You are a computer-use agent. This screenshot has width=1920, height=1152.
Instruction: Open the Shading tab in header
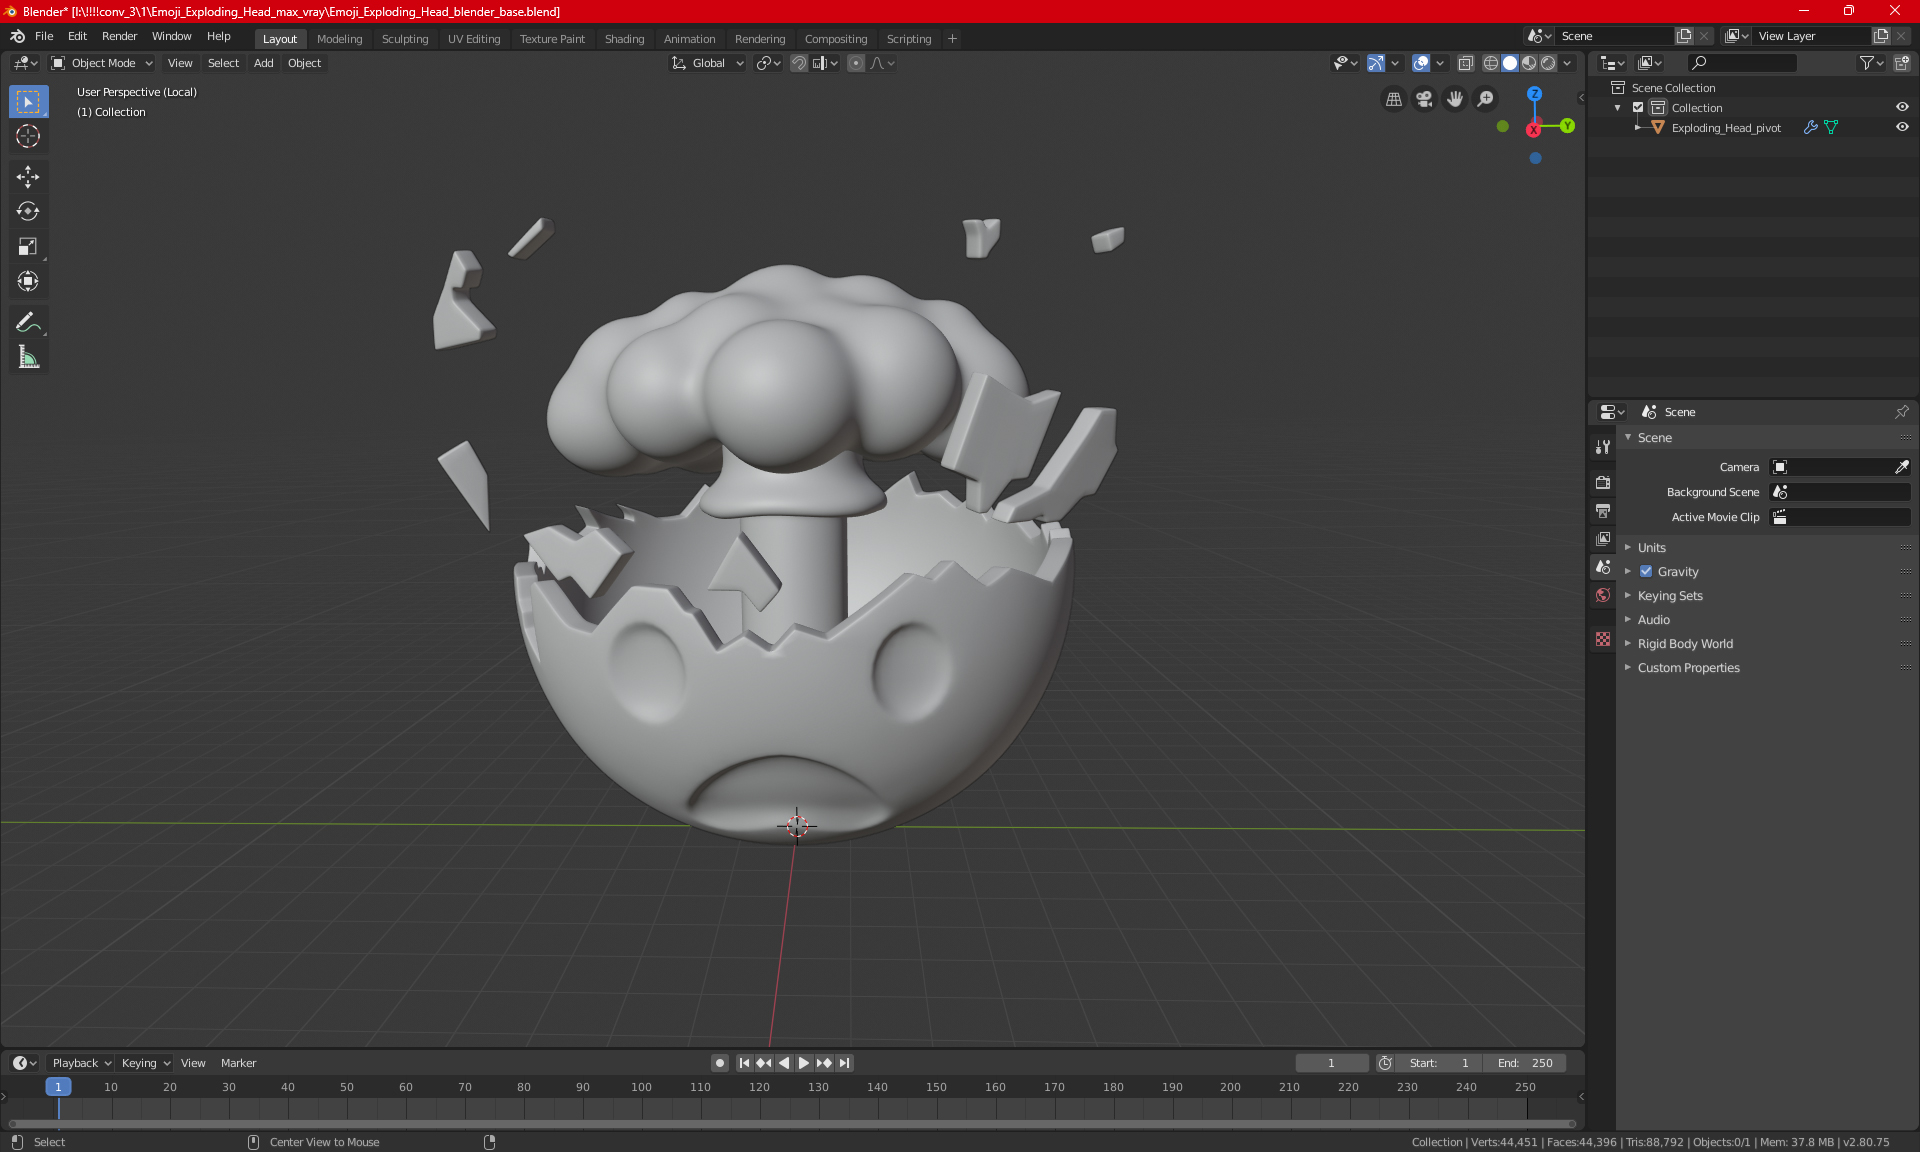coord(623,37)
